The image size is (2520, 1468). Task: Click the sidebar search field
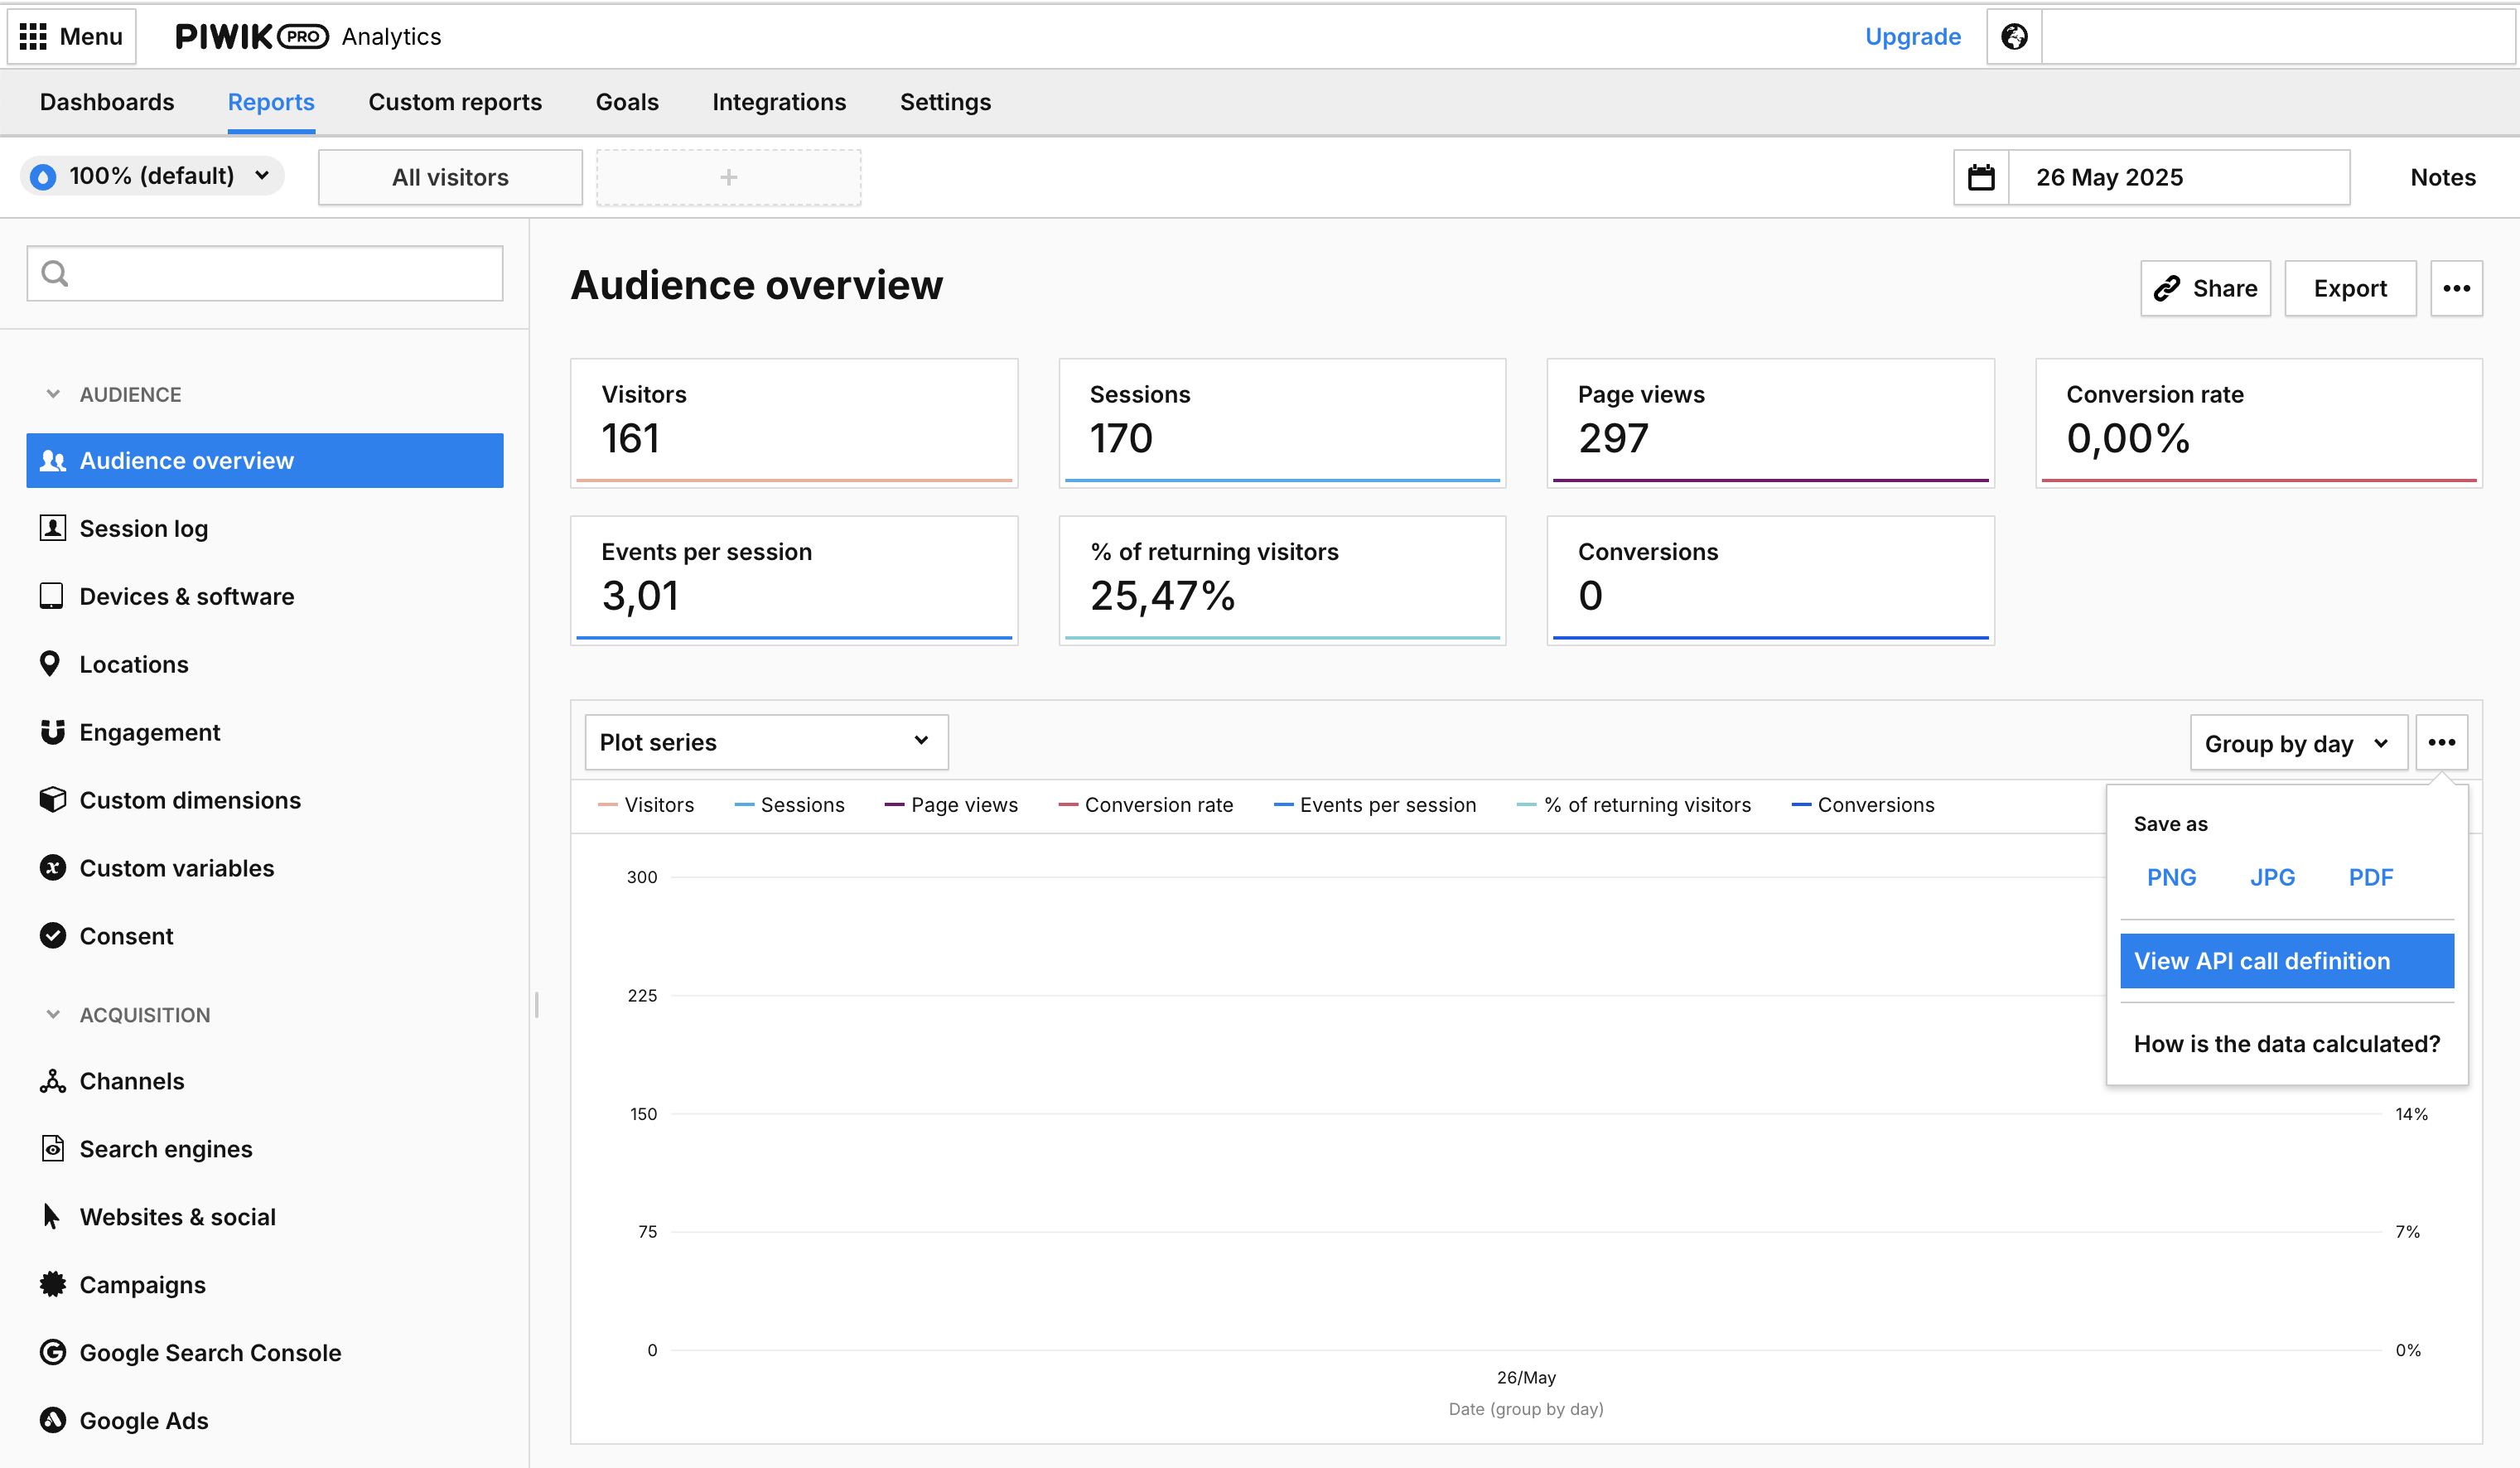[265, 274]
